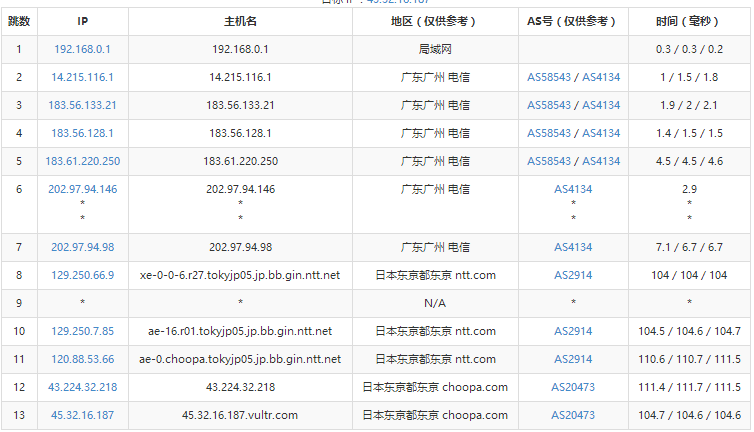Select hostname 45.32.16.187.vultr.com

tap(240, 415)
